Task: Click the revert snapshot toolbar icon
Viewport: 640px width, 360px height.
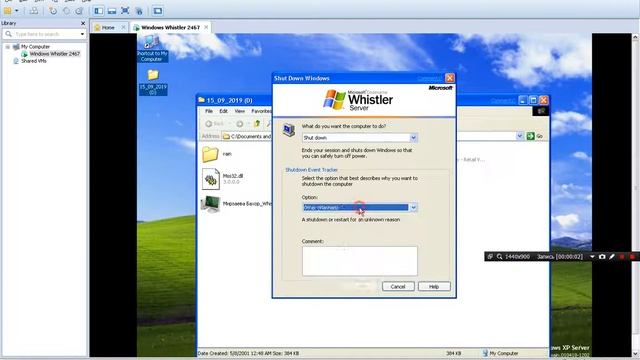Action: pyautogui.click(x=66, y=11)
